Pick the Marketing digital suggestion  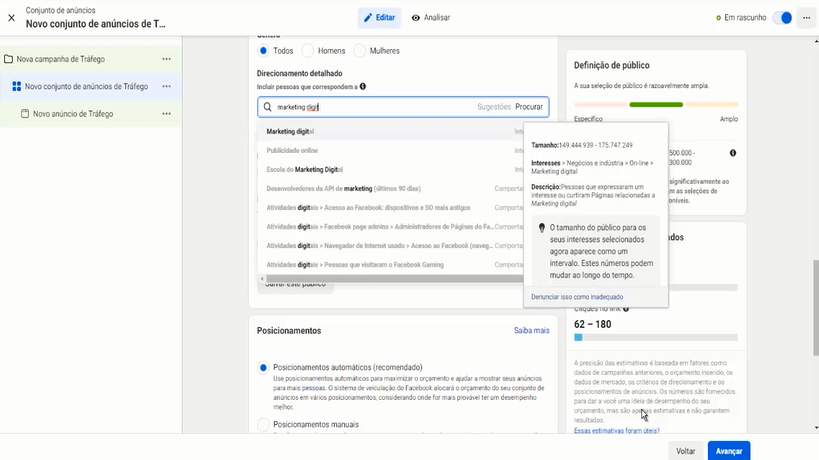point(391,132)
